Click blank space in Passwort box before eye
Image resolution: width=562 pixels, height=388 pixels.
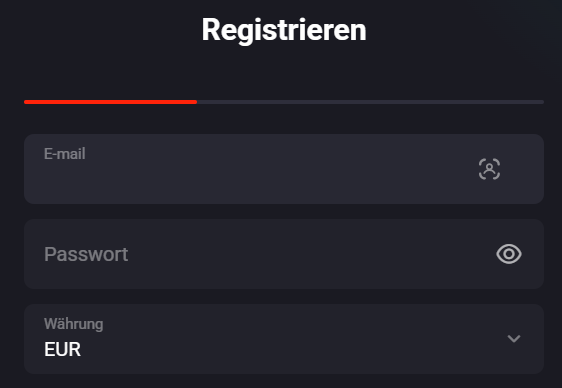pos(308,254)
